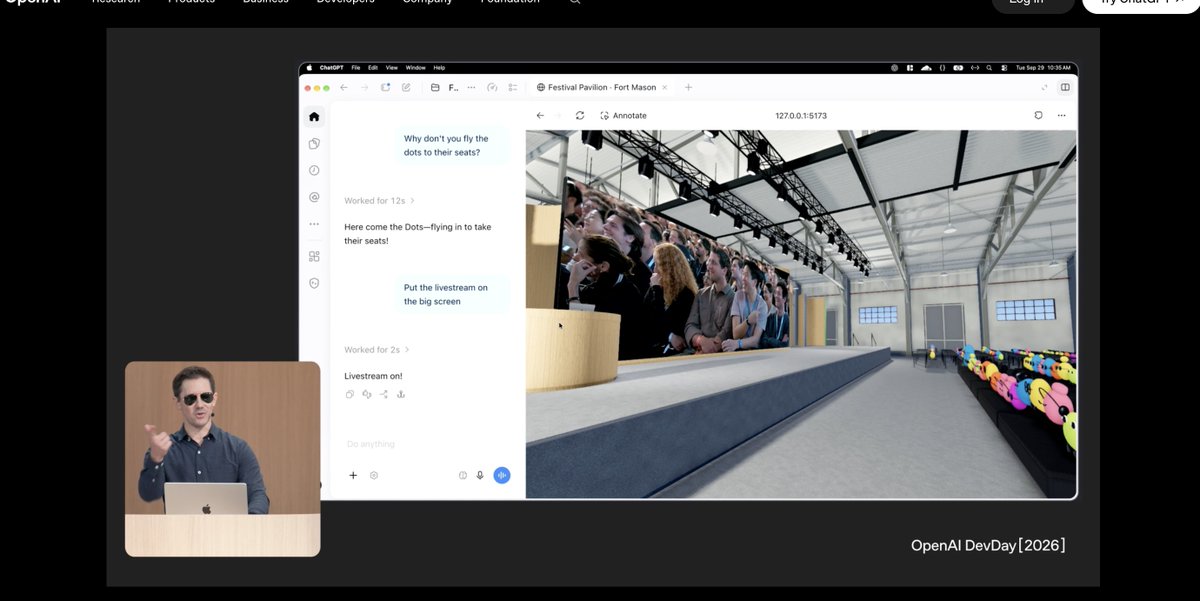The image size is (1200, 601).
Task: Copy the 'Livestream on!' response
Action: (x=350, y=395)
